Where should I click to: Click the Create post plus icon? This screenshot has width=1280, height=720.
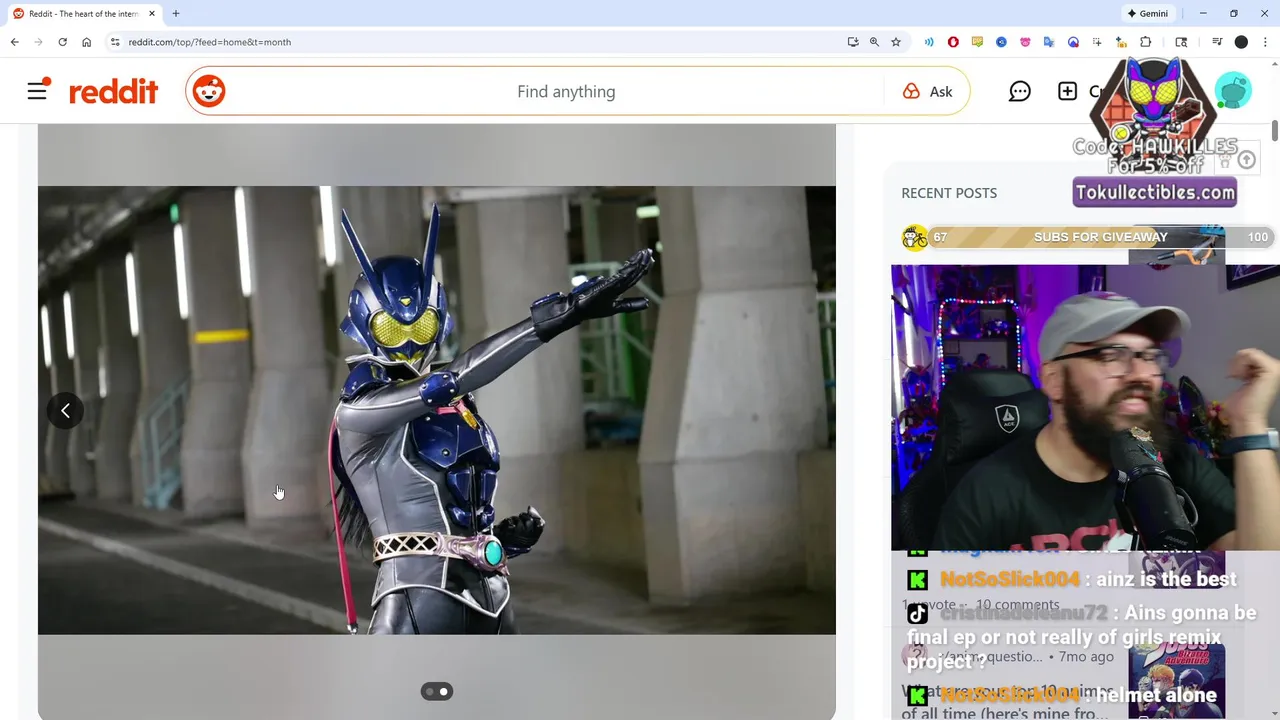point(1067,91)
